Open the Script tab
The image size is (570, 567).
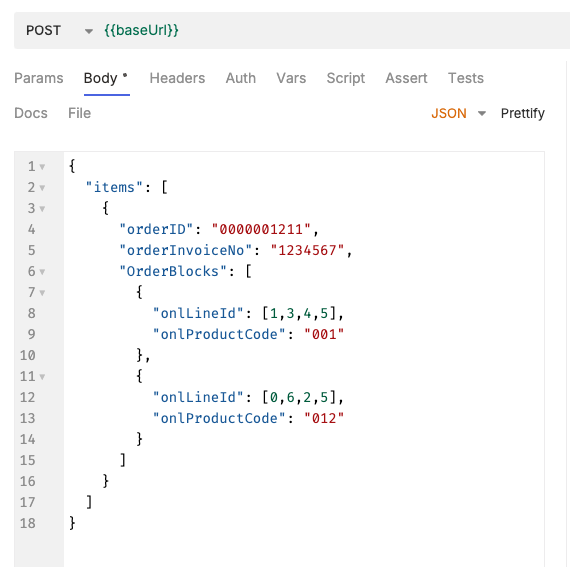(x=346, y=78)
